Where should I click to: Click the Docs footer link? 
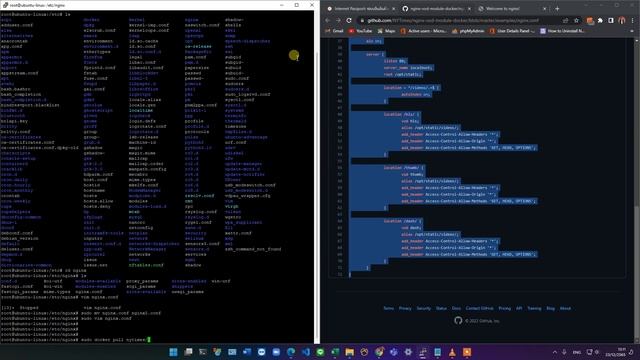pos(456,309)
